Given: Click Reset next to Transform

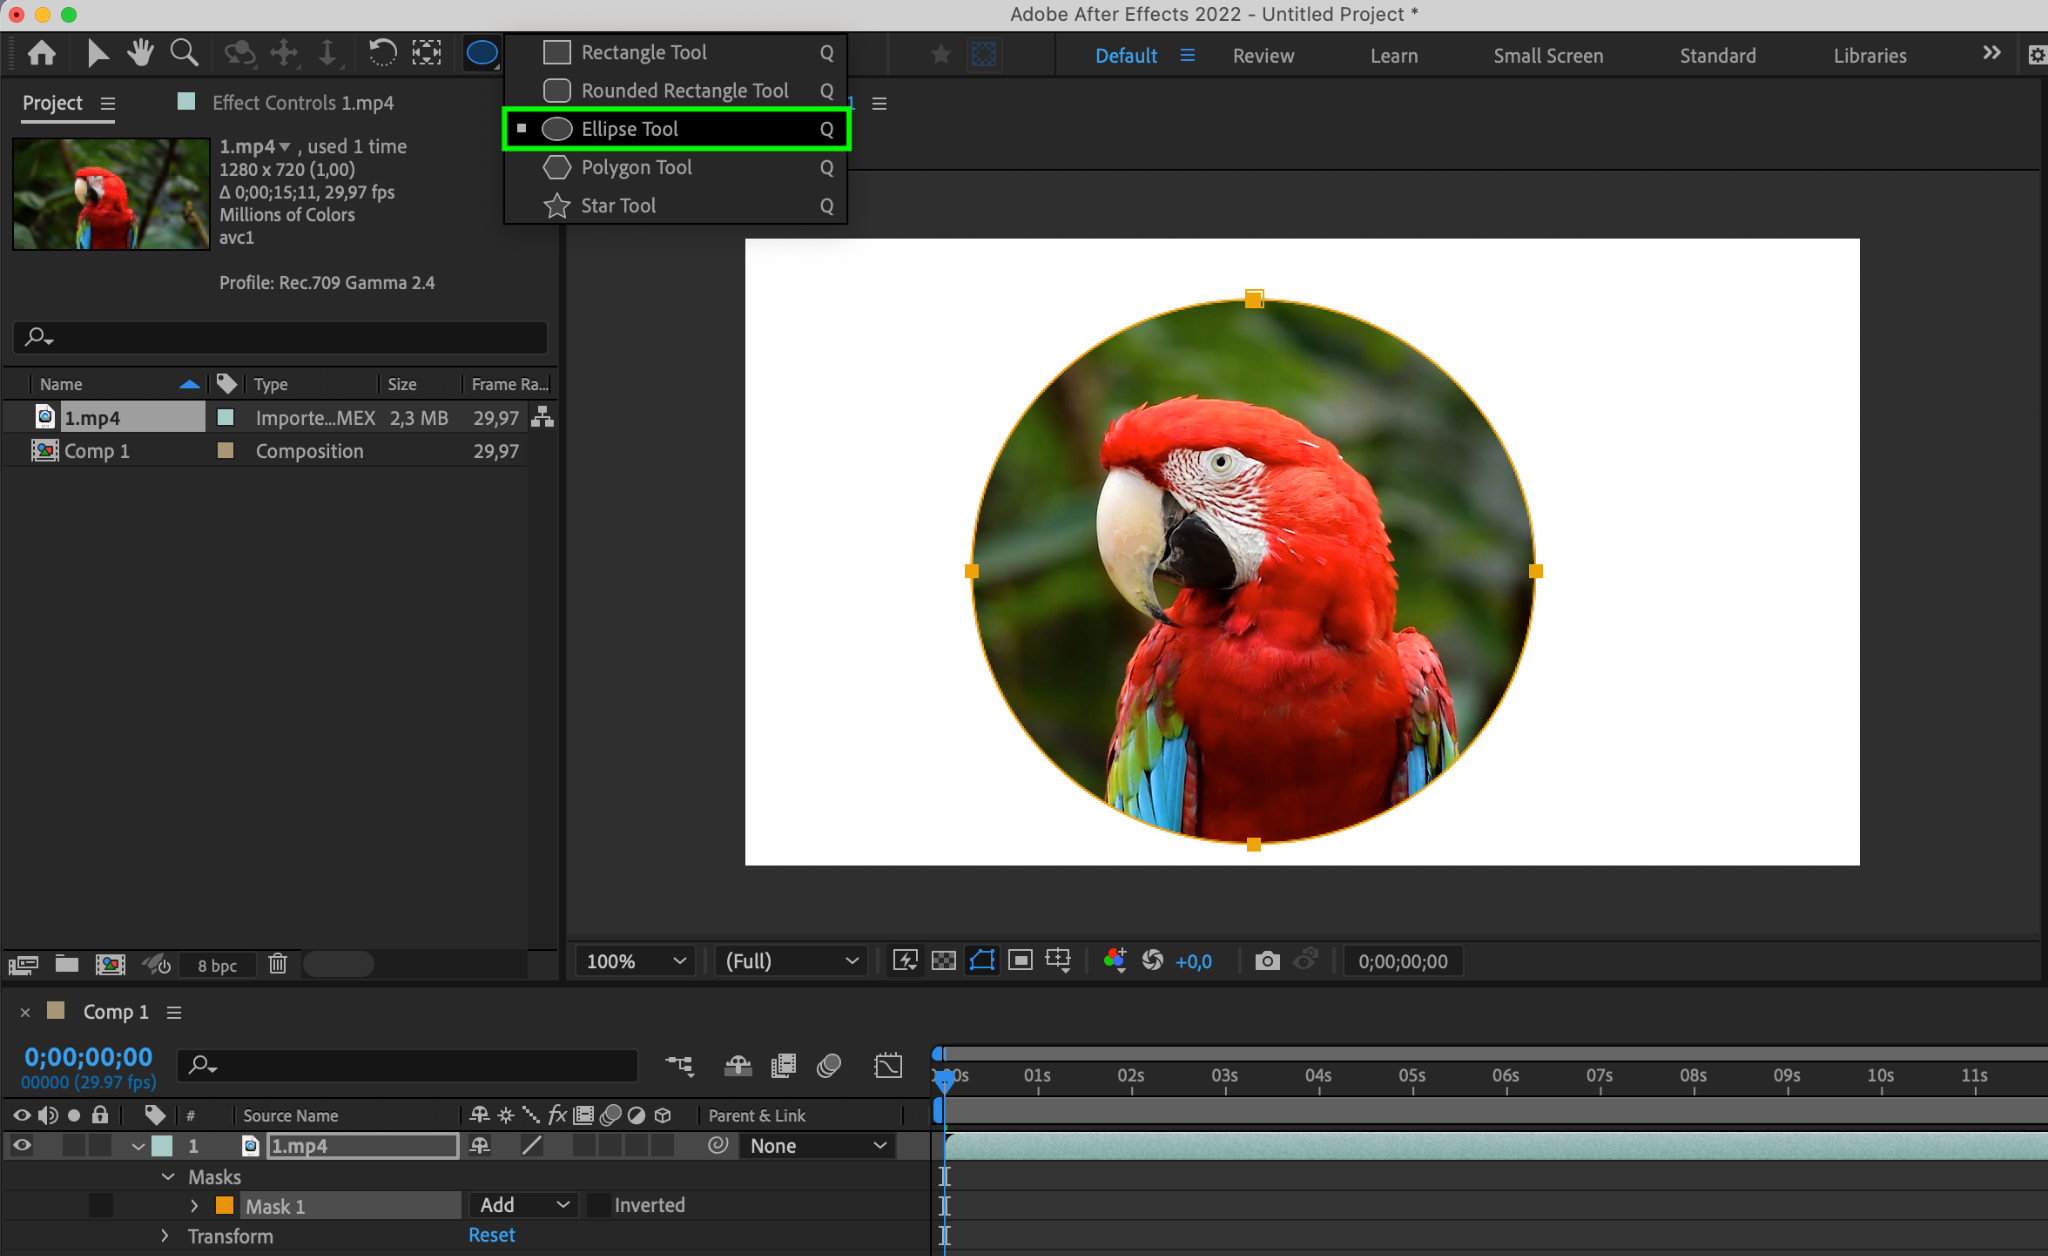Looking at the screenshot, I should (491, 1235).
